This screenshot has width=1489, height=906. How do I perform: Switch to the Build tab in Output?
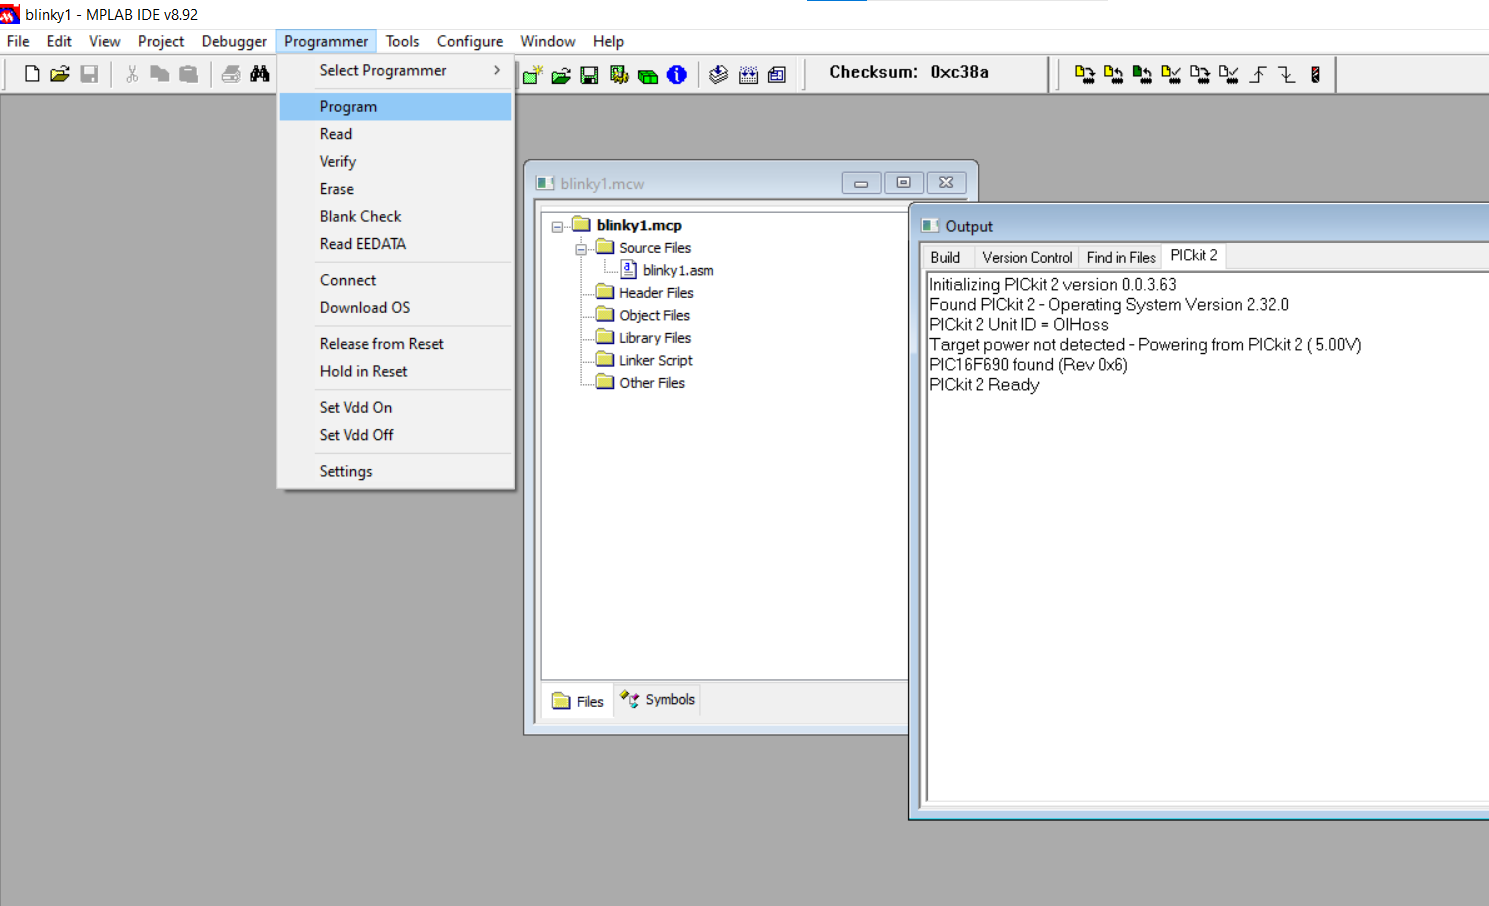tap(945, 257)
